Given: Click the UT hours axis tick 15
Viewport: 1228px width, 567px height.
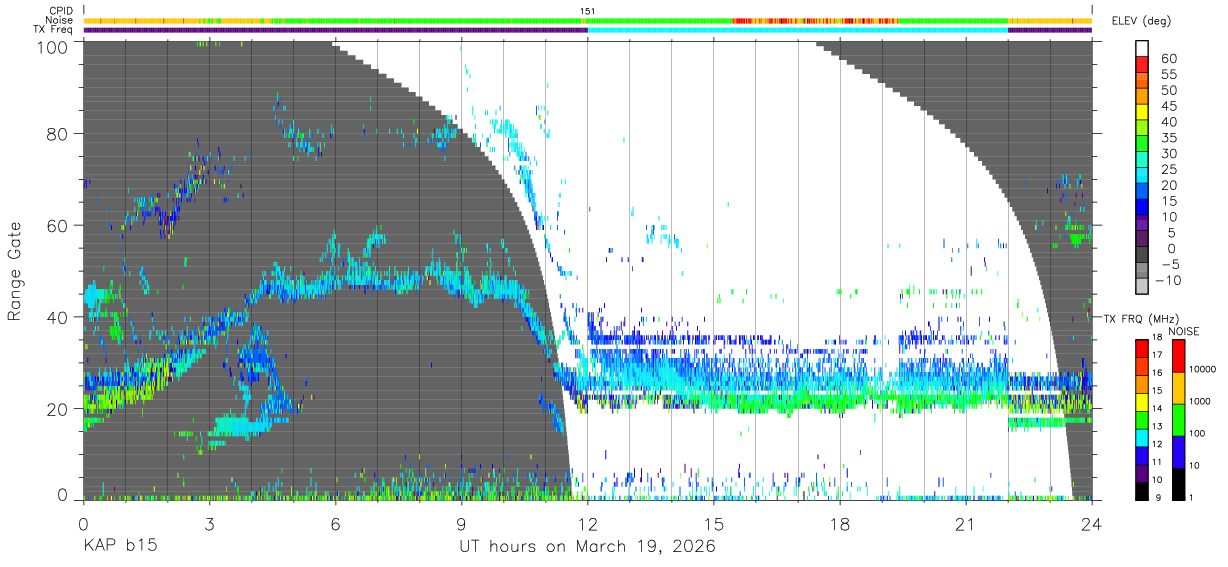Looking at the screenshot, I should [713, 523].
